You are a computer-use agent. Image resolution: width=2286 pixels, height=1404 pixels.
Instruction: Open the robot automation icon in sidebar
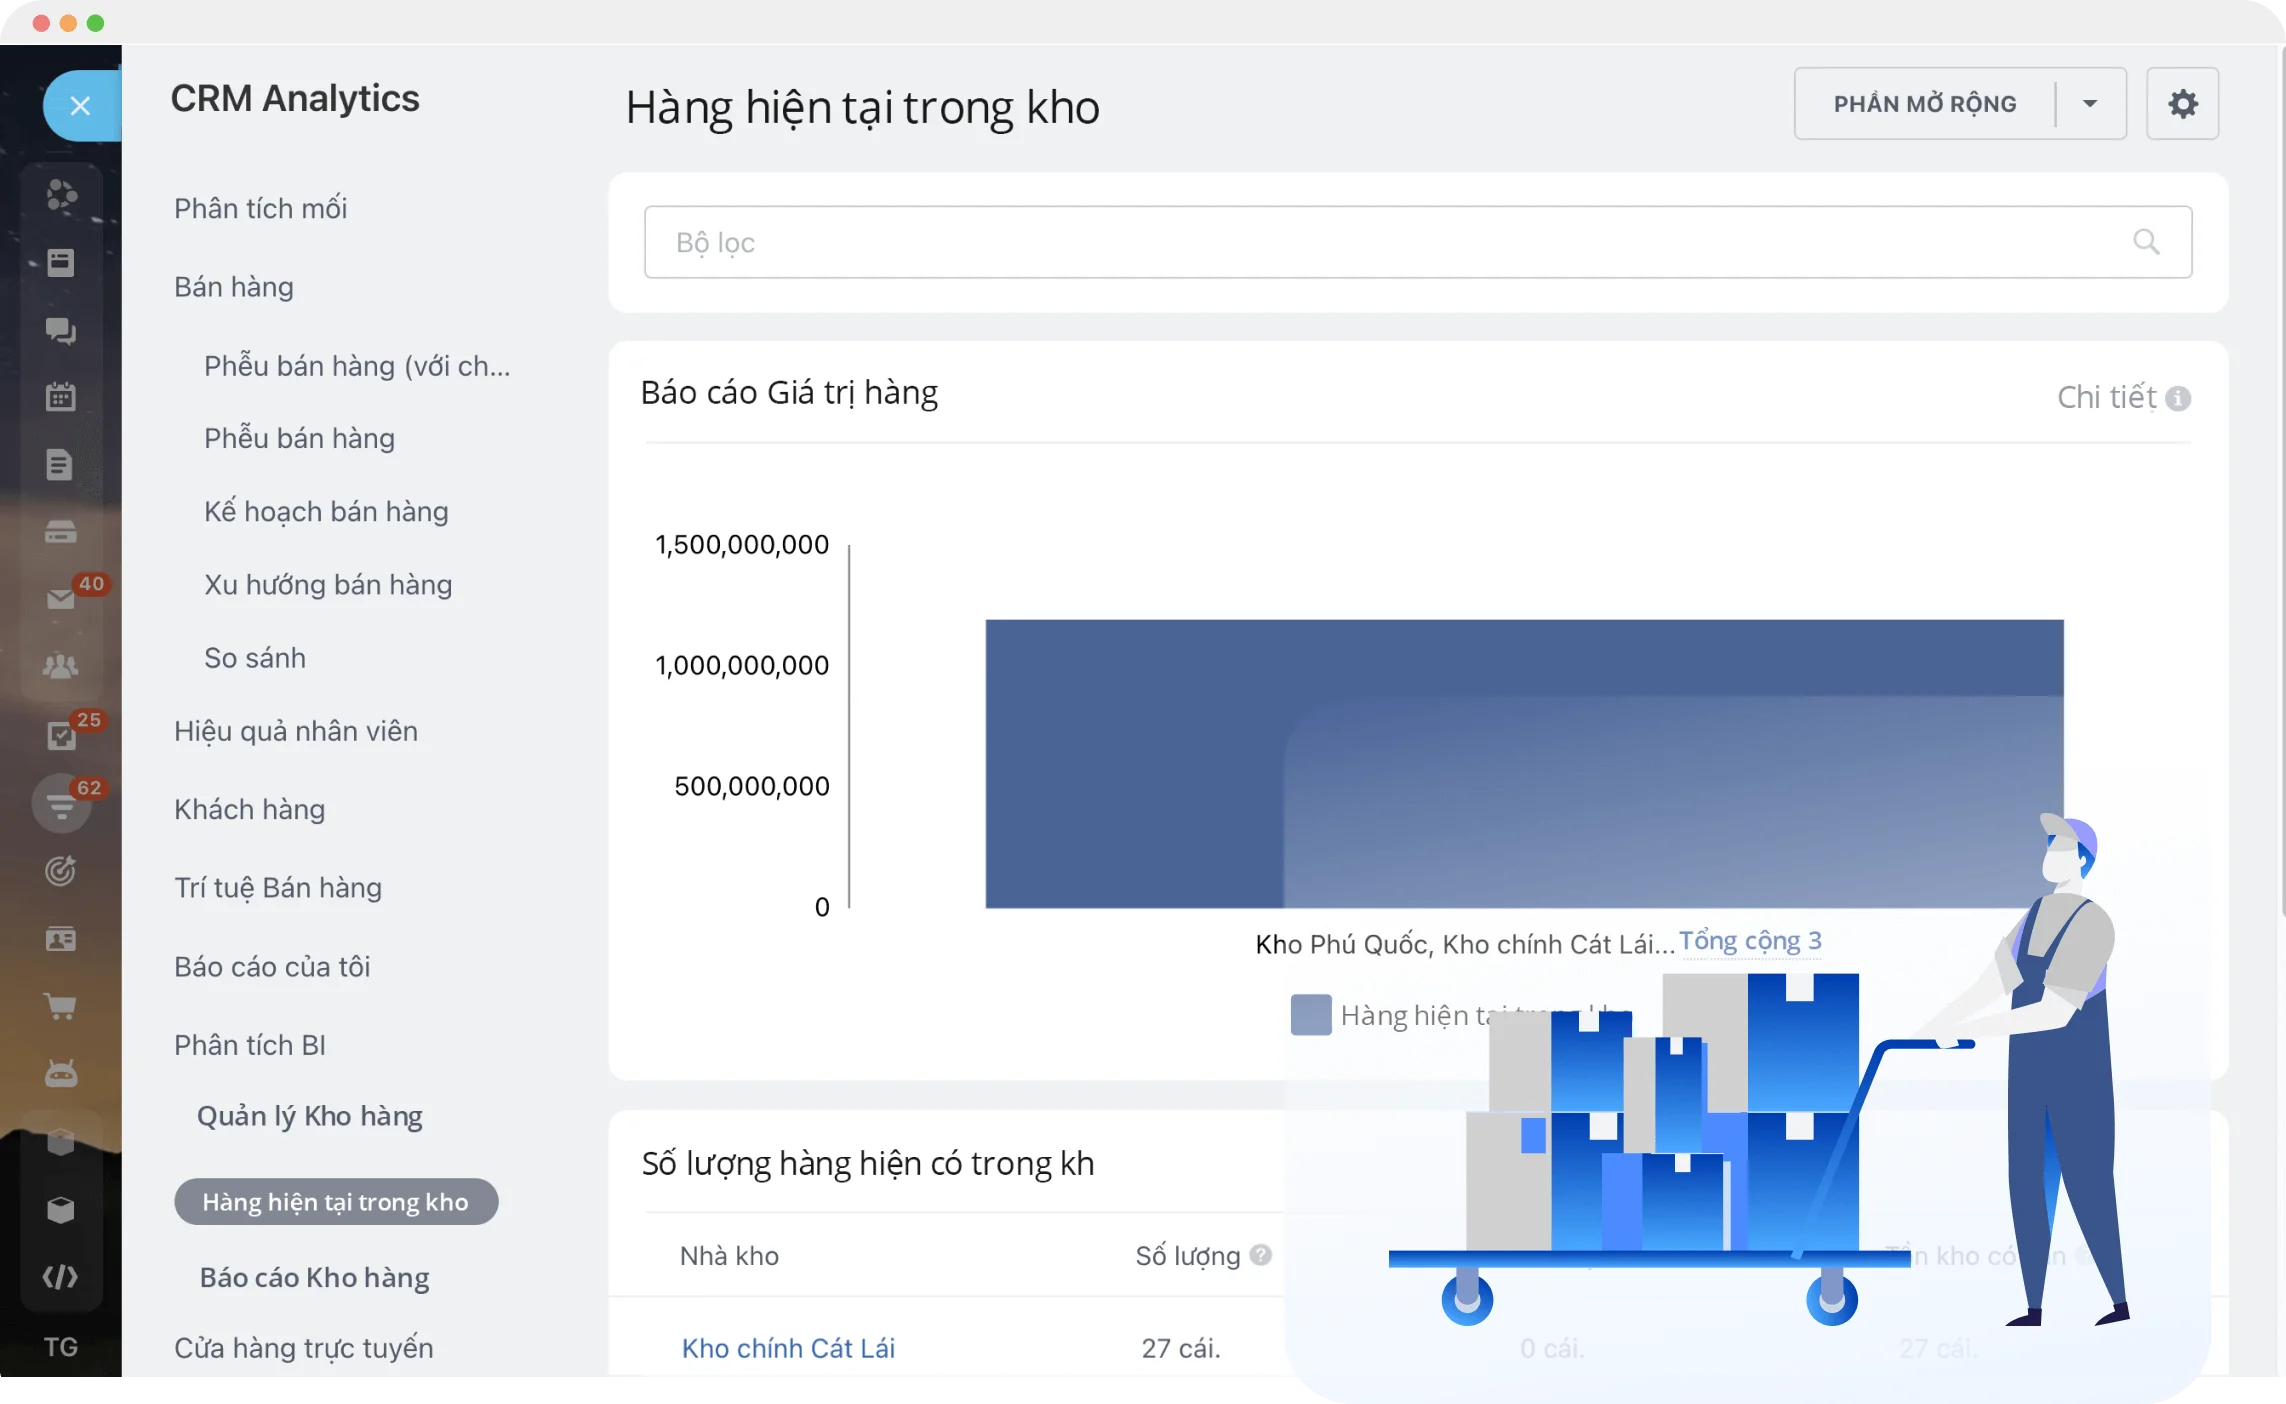pyautogui.click(x=61, y=1074)
